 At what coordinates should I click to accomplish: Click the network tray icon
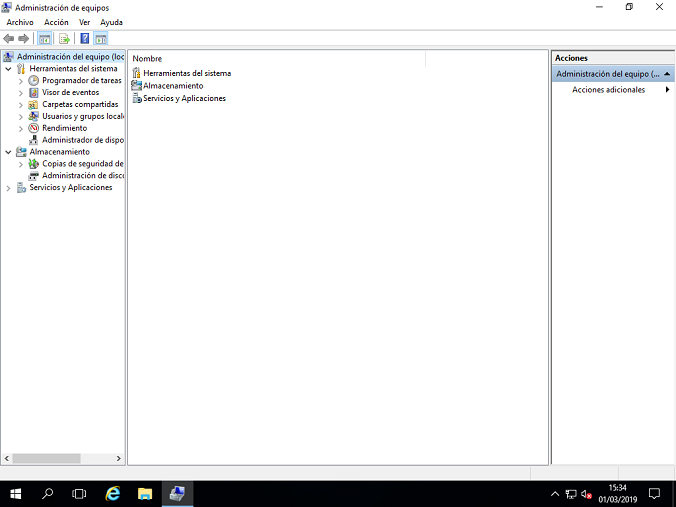point(571,494)
